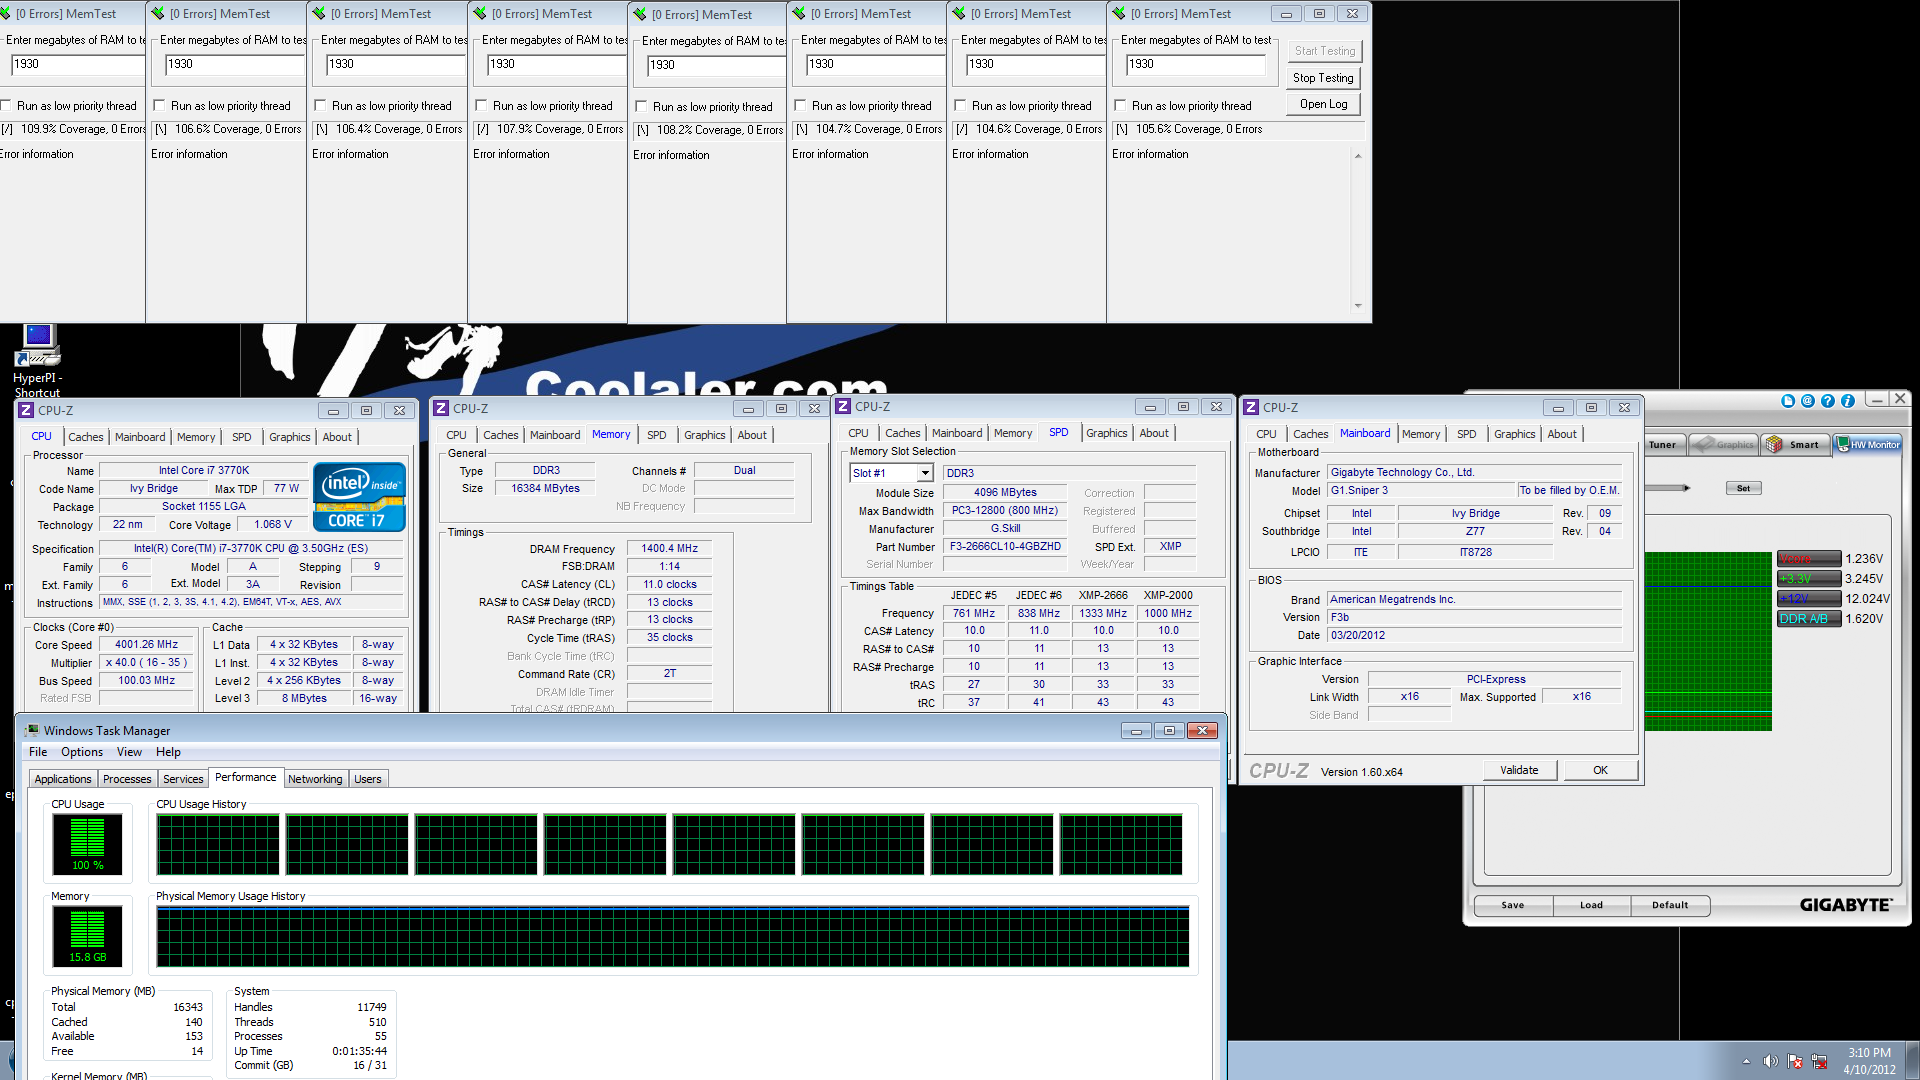
Task: Click scroll-up arrow in last MemTest error list
Action: 1358,156
